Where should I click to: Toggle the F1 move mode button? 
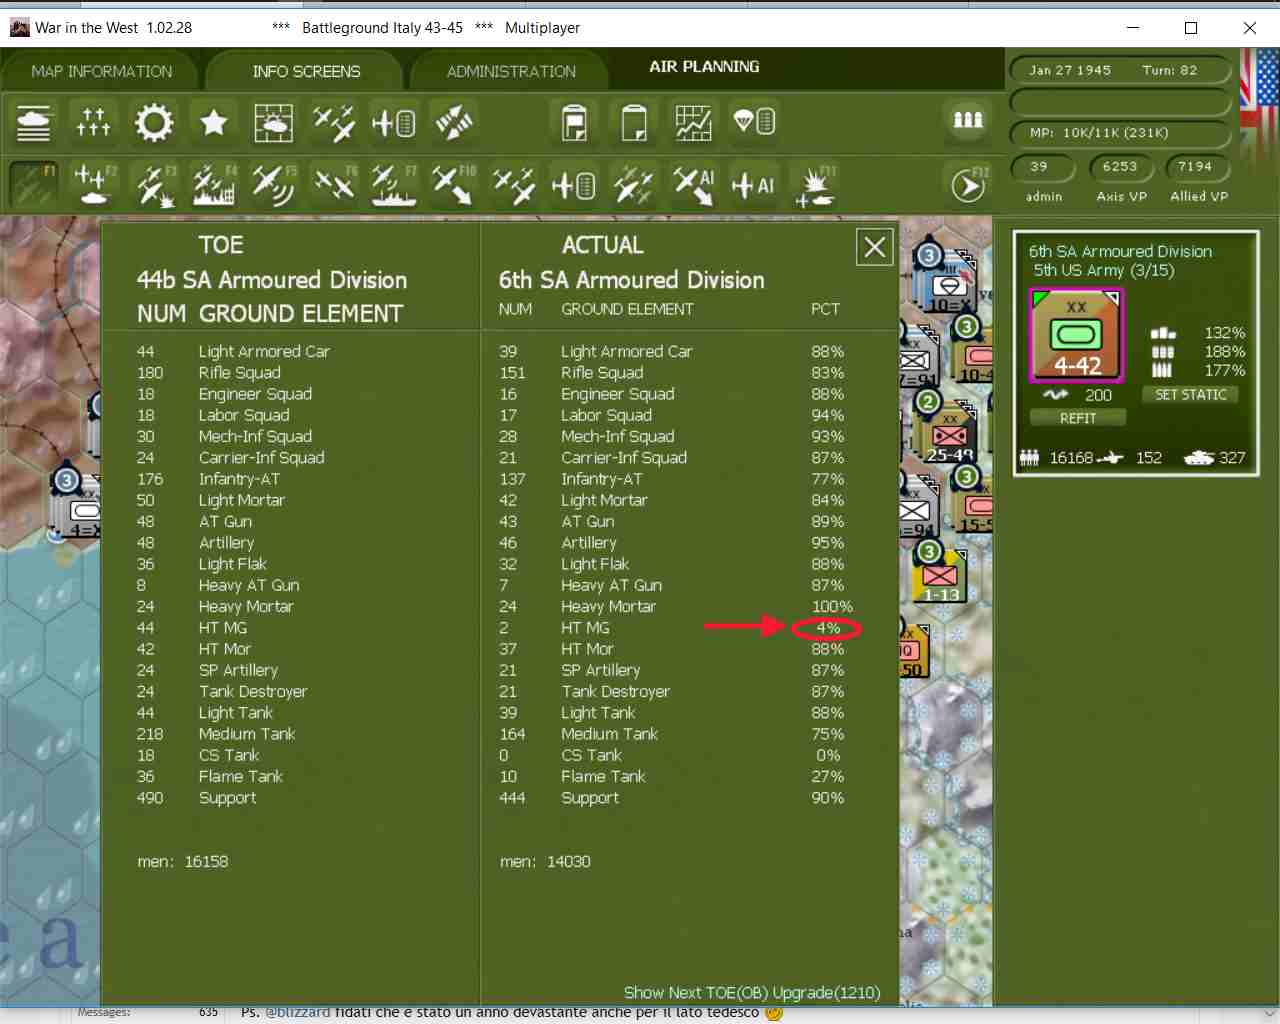pyautogui.click(x=33, y=184)
